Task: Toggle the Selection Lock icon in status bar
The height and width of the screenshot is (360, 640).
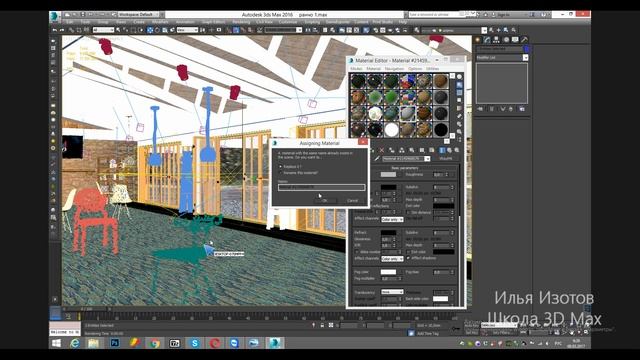Action: (322, 325)
